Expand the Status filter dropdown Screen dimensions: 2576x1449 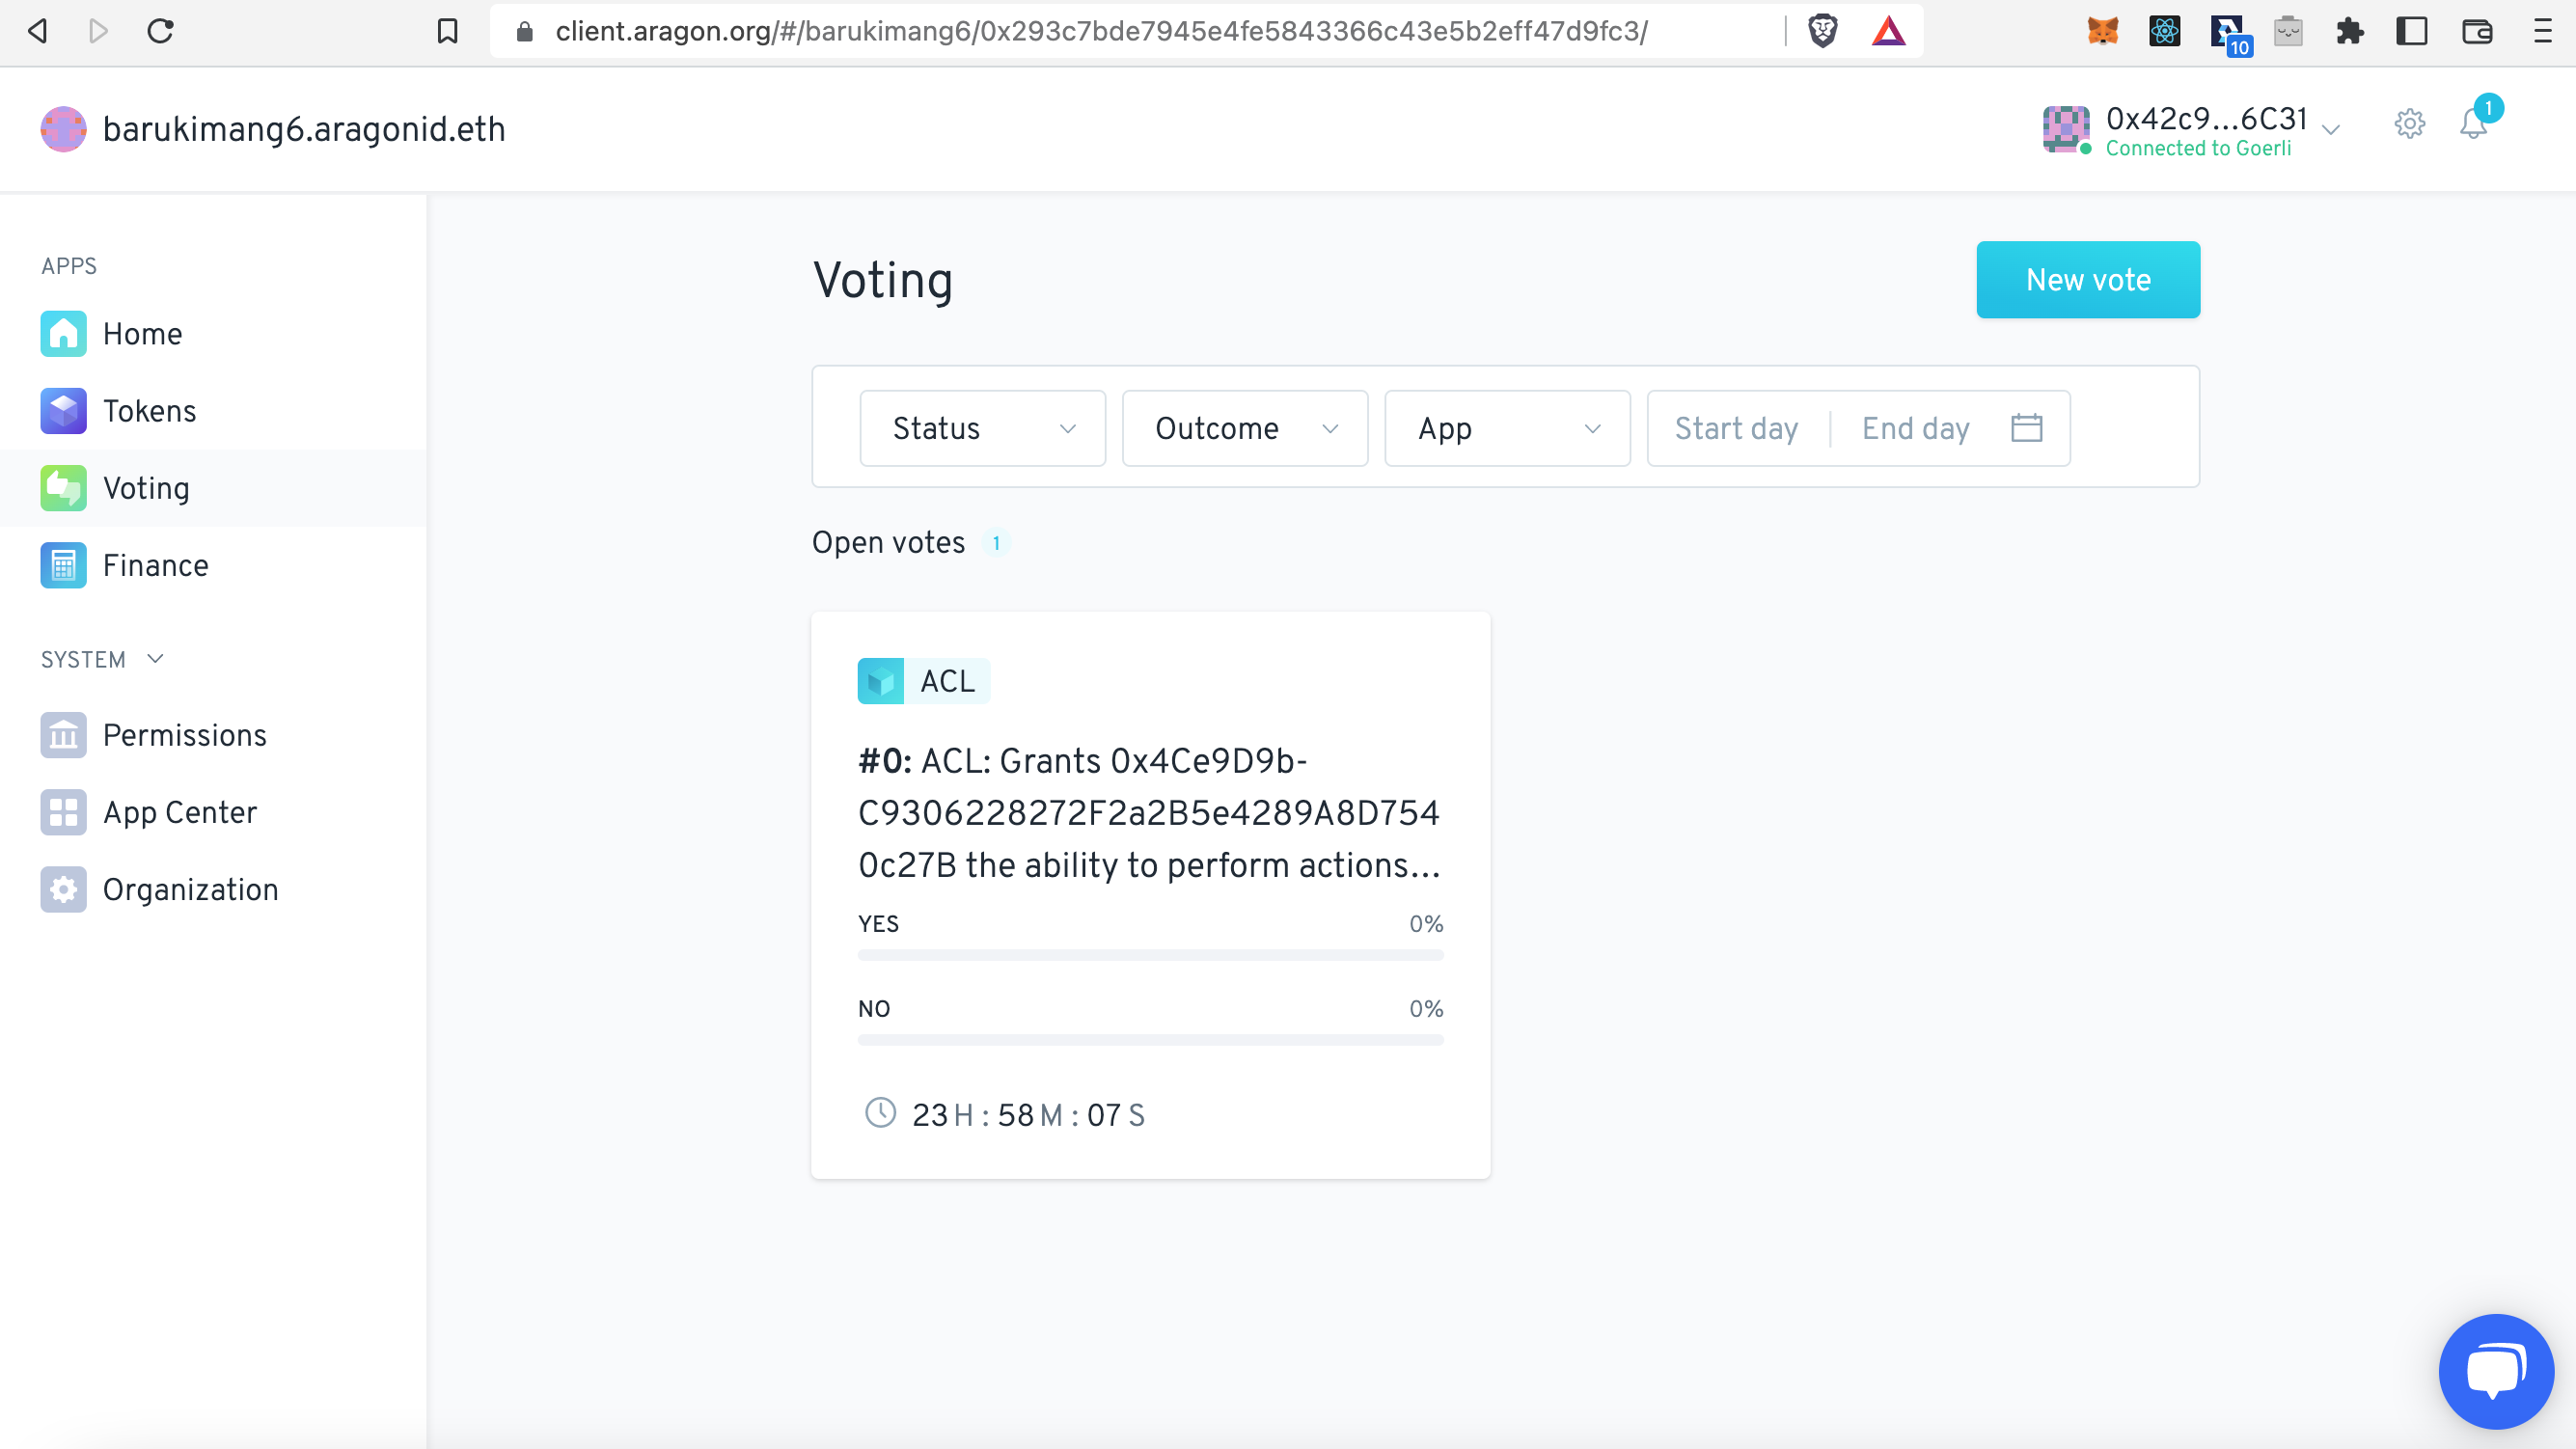click(x=982, y=428)
